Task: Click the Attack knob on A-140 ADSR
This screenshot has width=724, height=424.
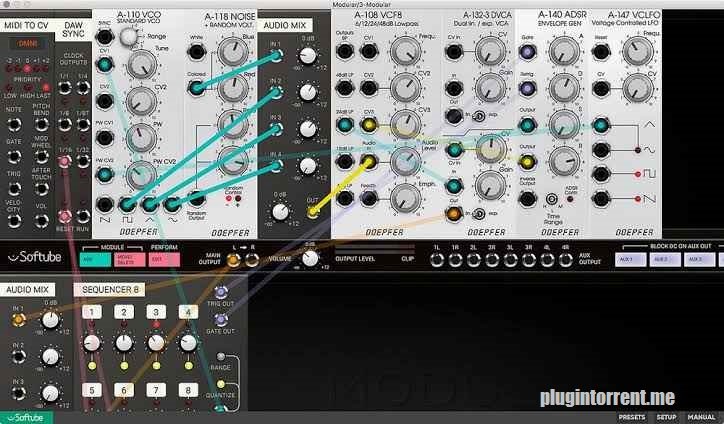Action: click(564, 51)
